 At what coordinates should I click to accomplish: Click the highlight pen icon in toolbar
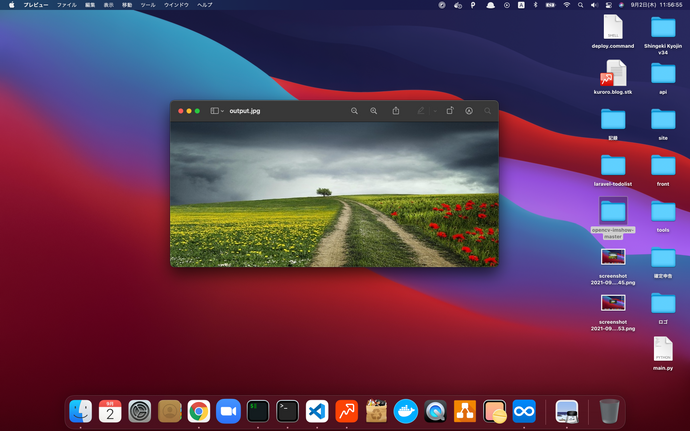point(421,111)
